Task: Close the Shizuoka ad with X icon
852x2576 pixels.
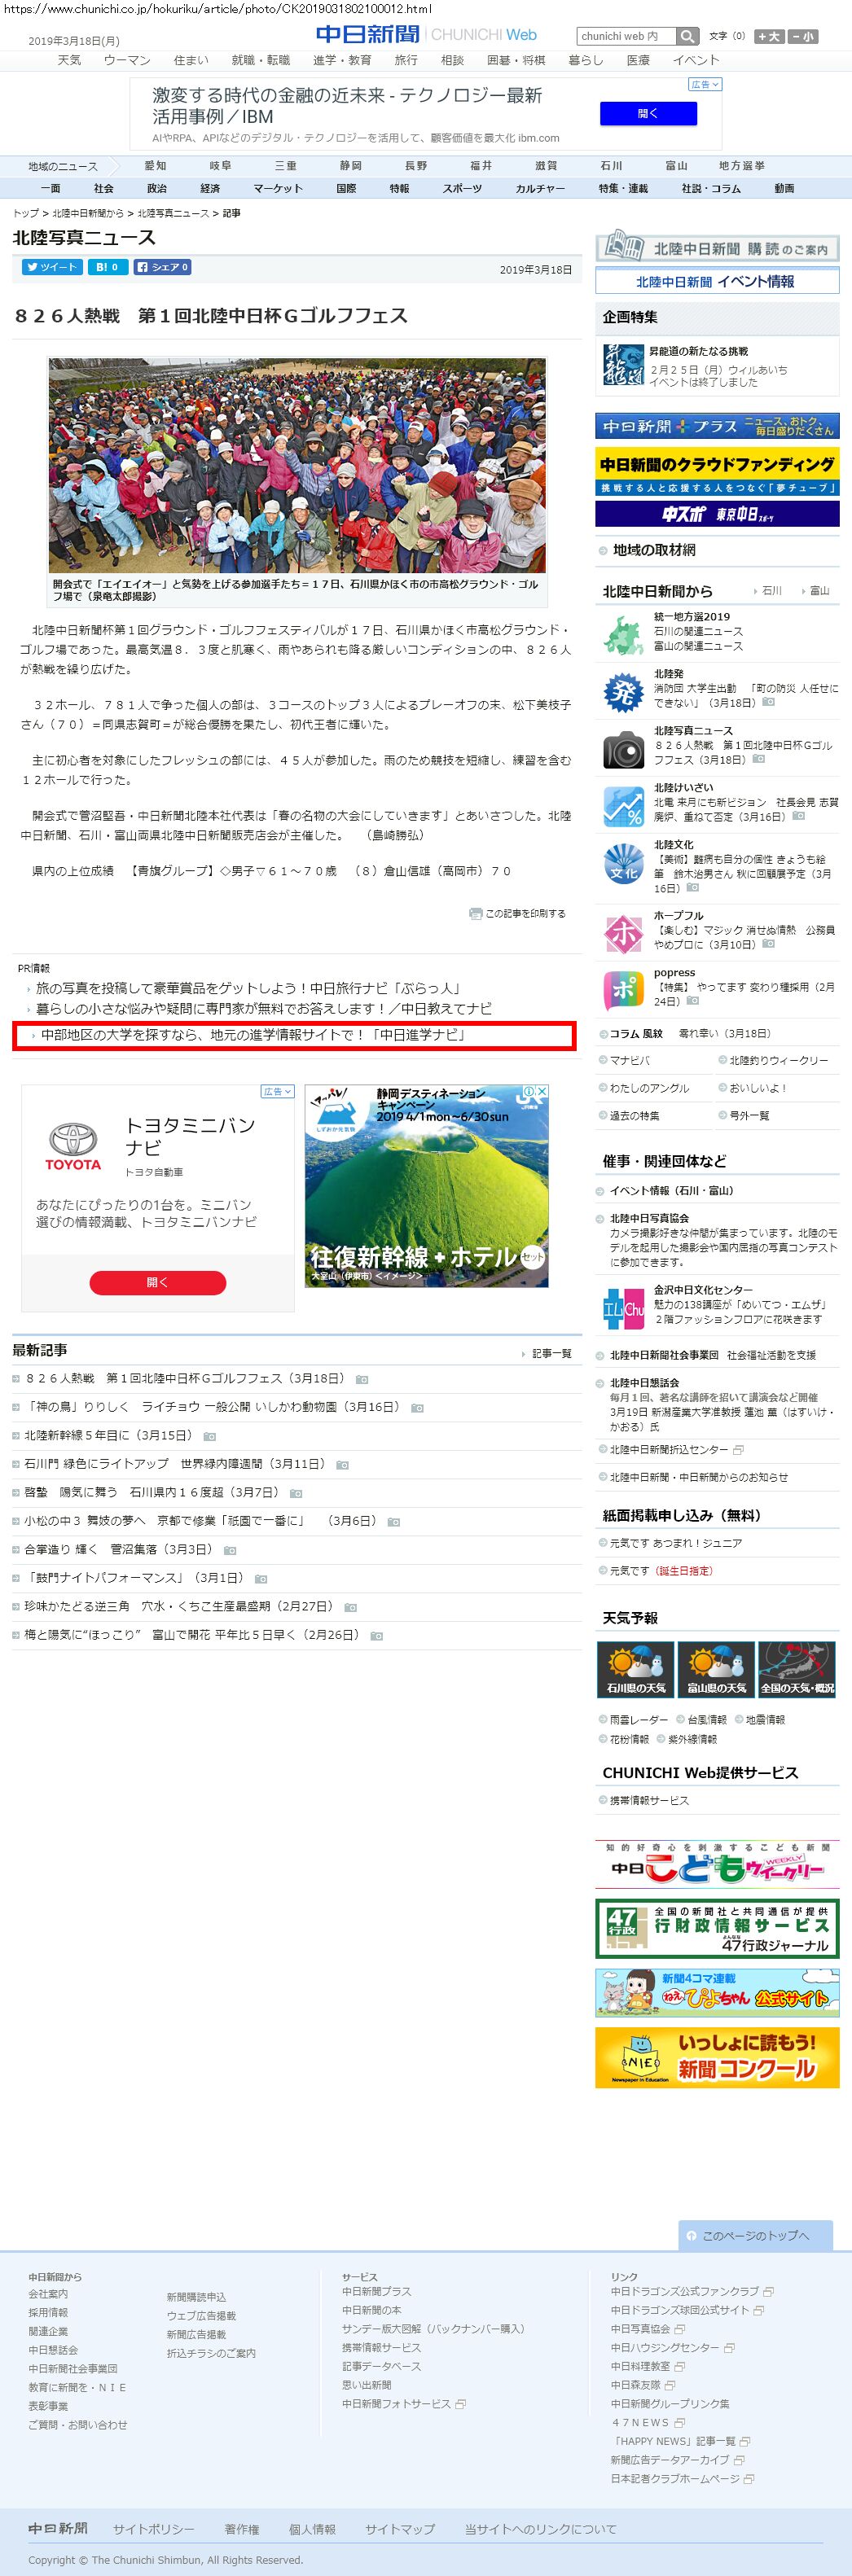Action: click(542, 1091)
